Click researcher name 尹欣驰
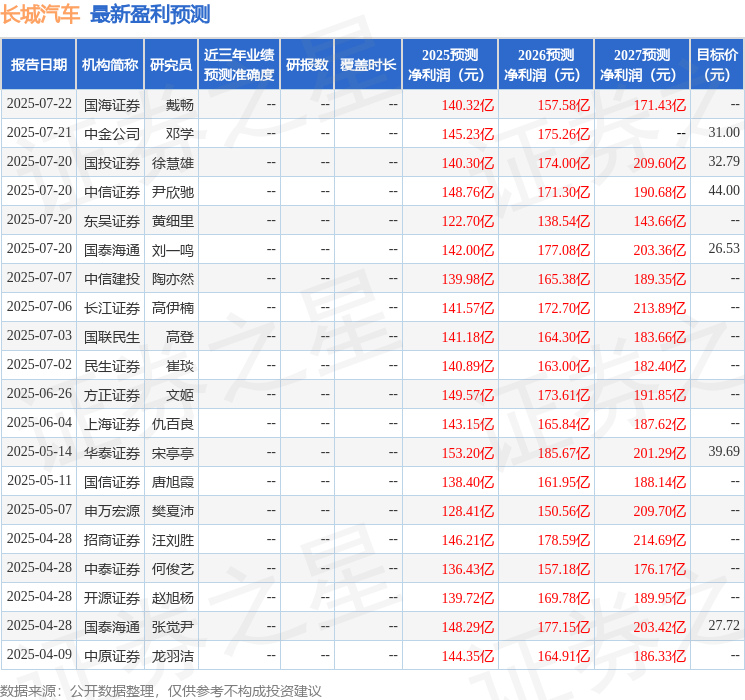The image size is (745, 700). click(173, 192)
